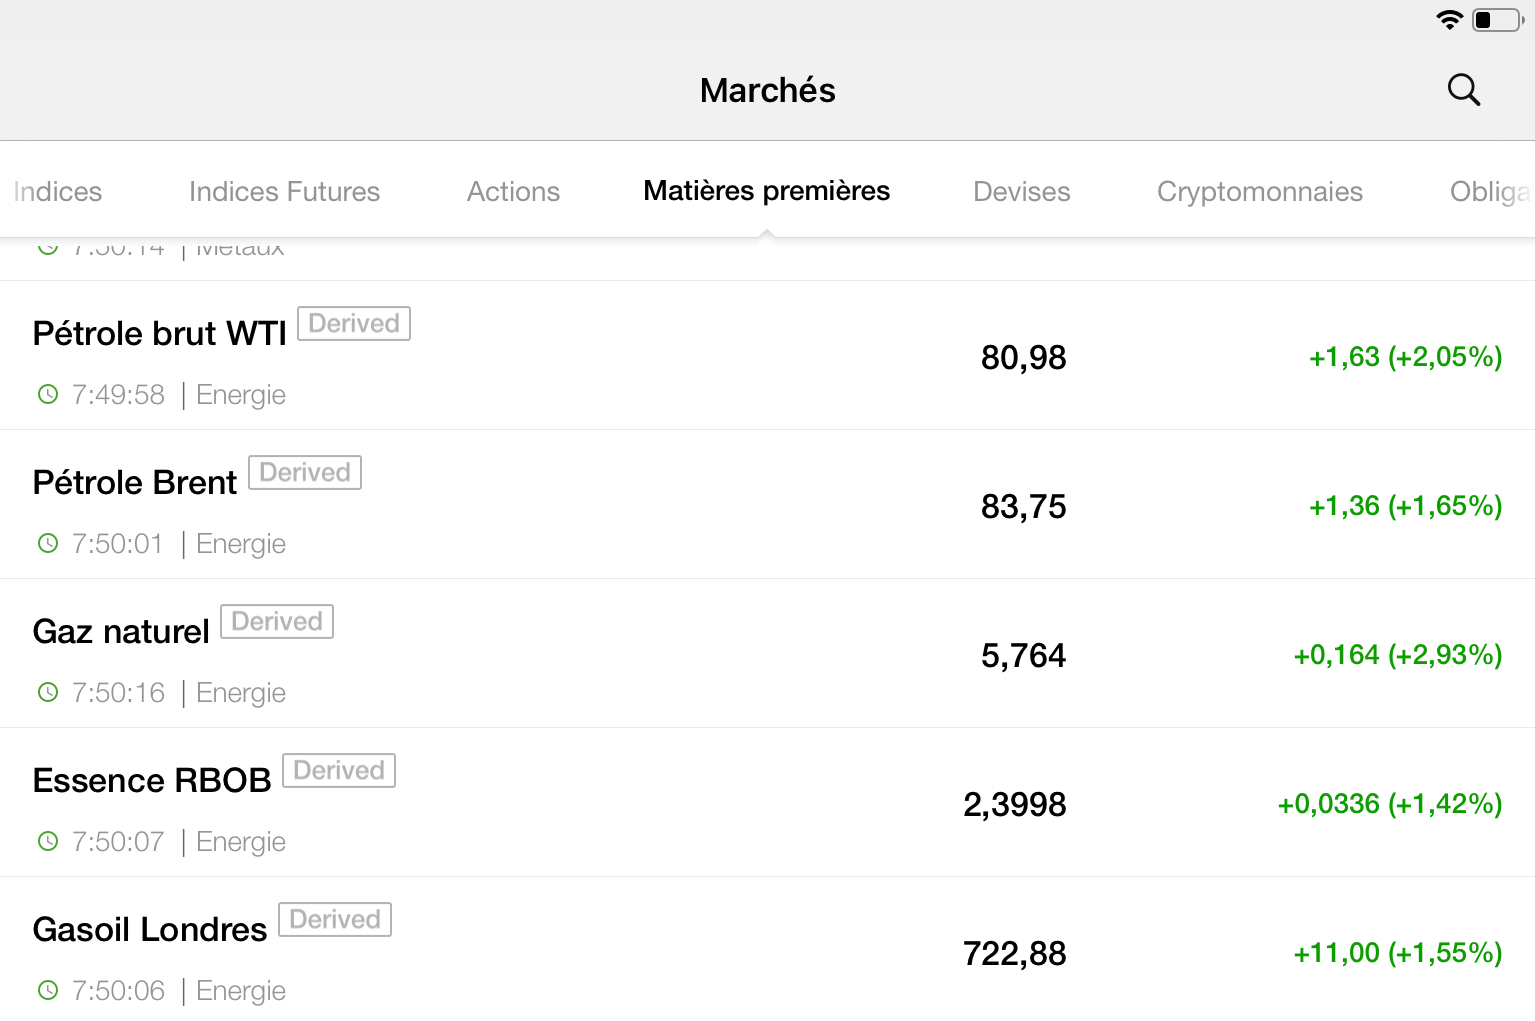1535x1021 pixels.
Task: Click clock icon under Gaz naturel
Action: click(x=48, y=693)
